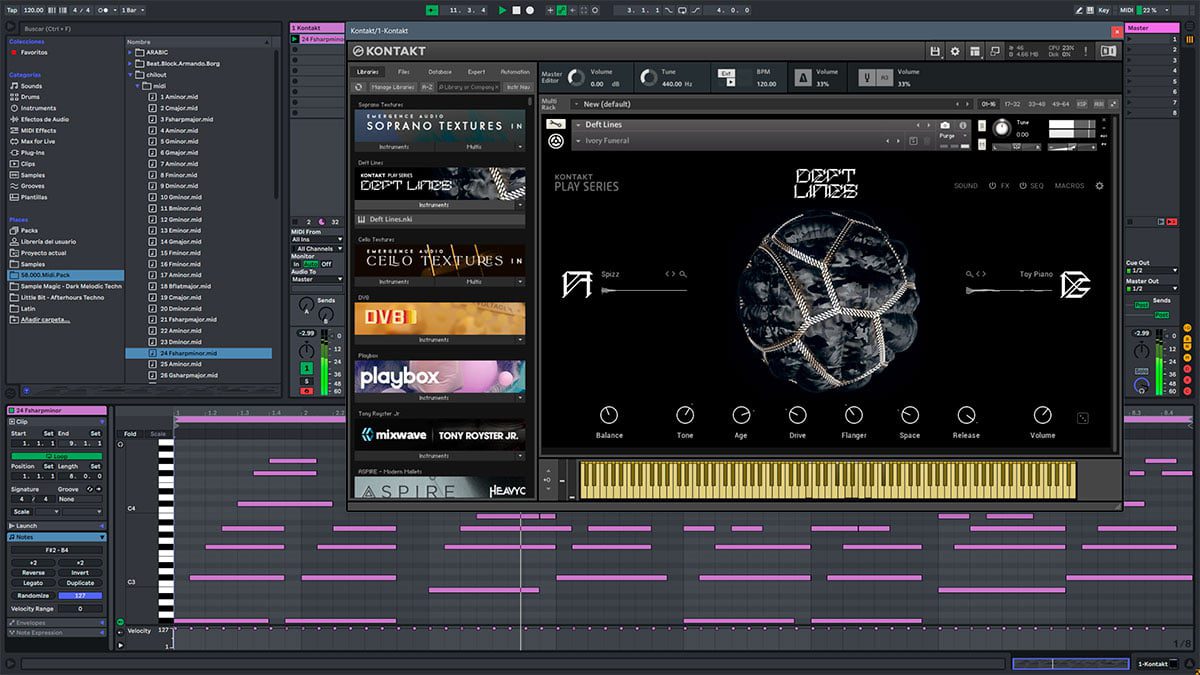
Task: Open Kontakt options gear icon
Action: tap(955, 51)
